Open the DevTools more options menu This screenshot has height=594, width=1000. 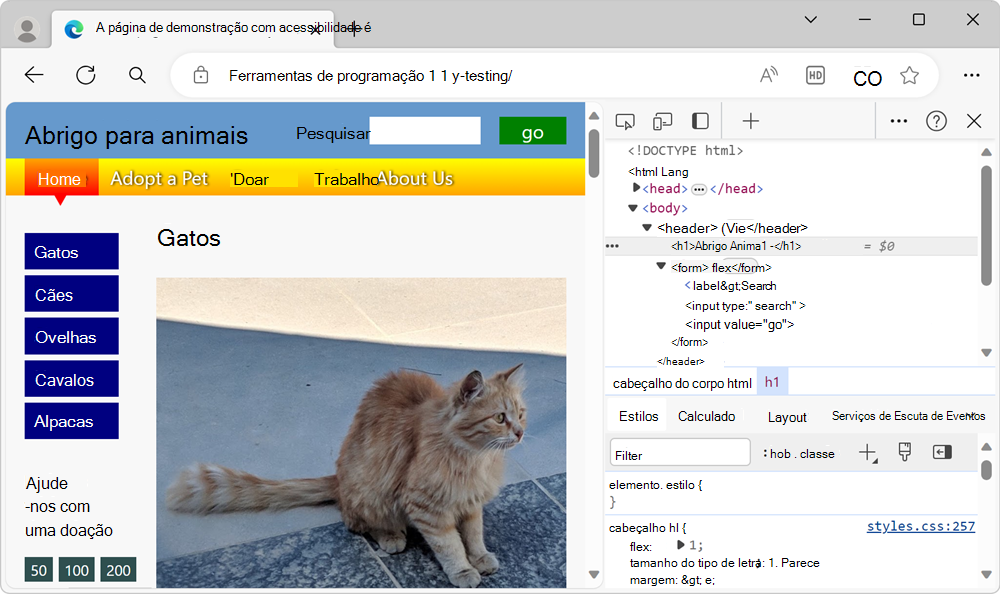click(898, 120)
